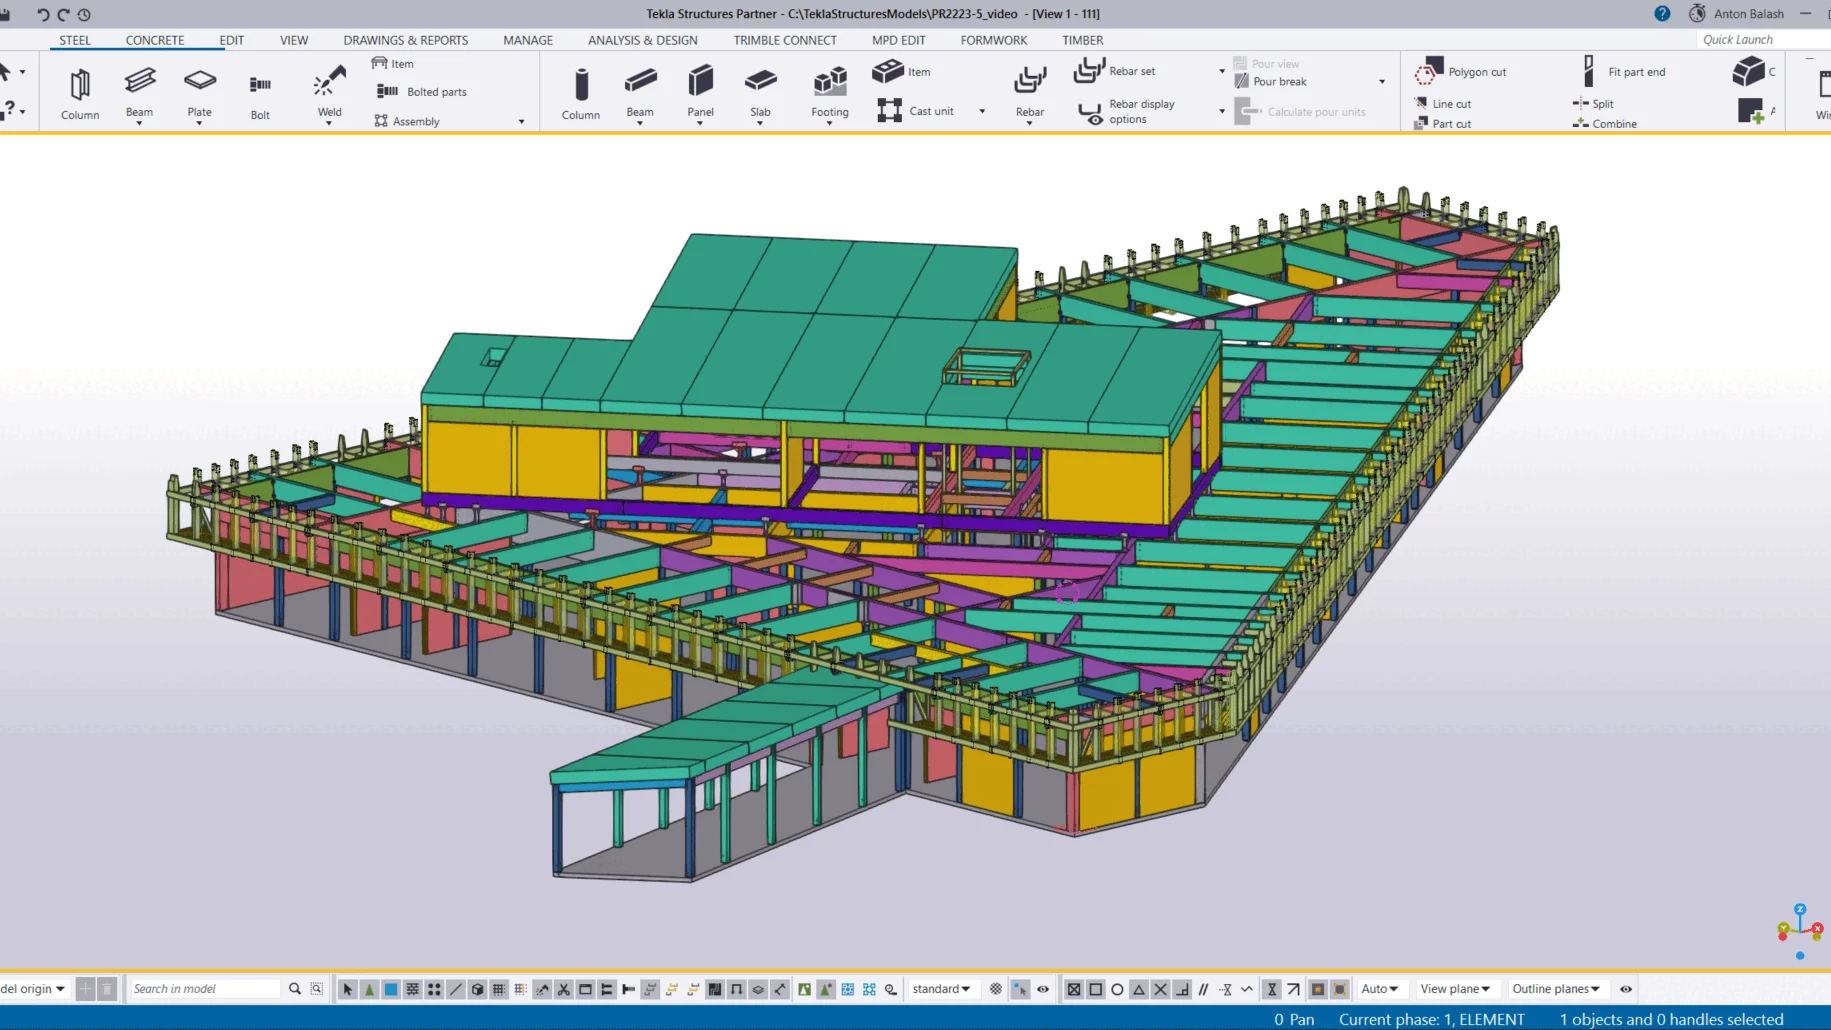This screenshot has width=1831, height=1030.
Task: Open the DRAWINGS & REPORTS tab
Action: [x=405, y=40]
